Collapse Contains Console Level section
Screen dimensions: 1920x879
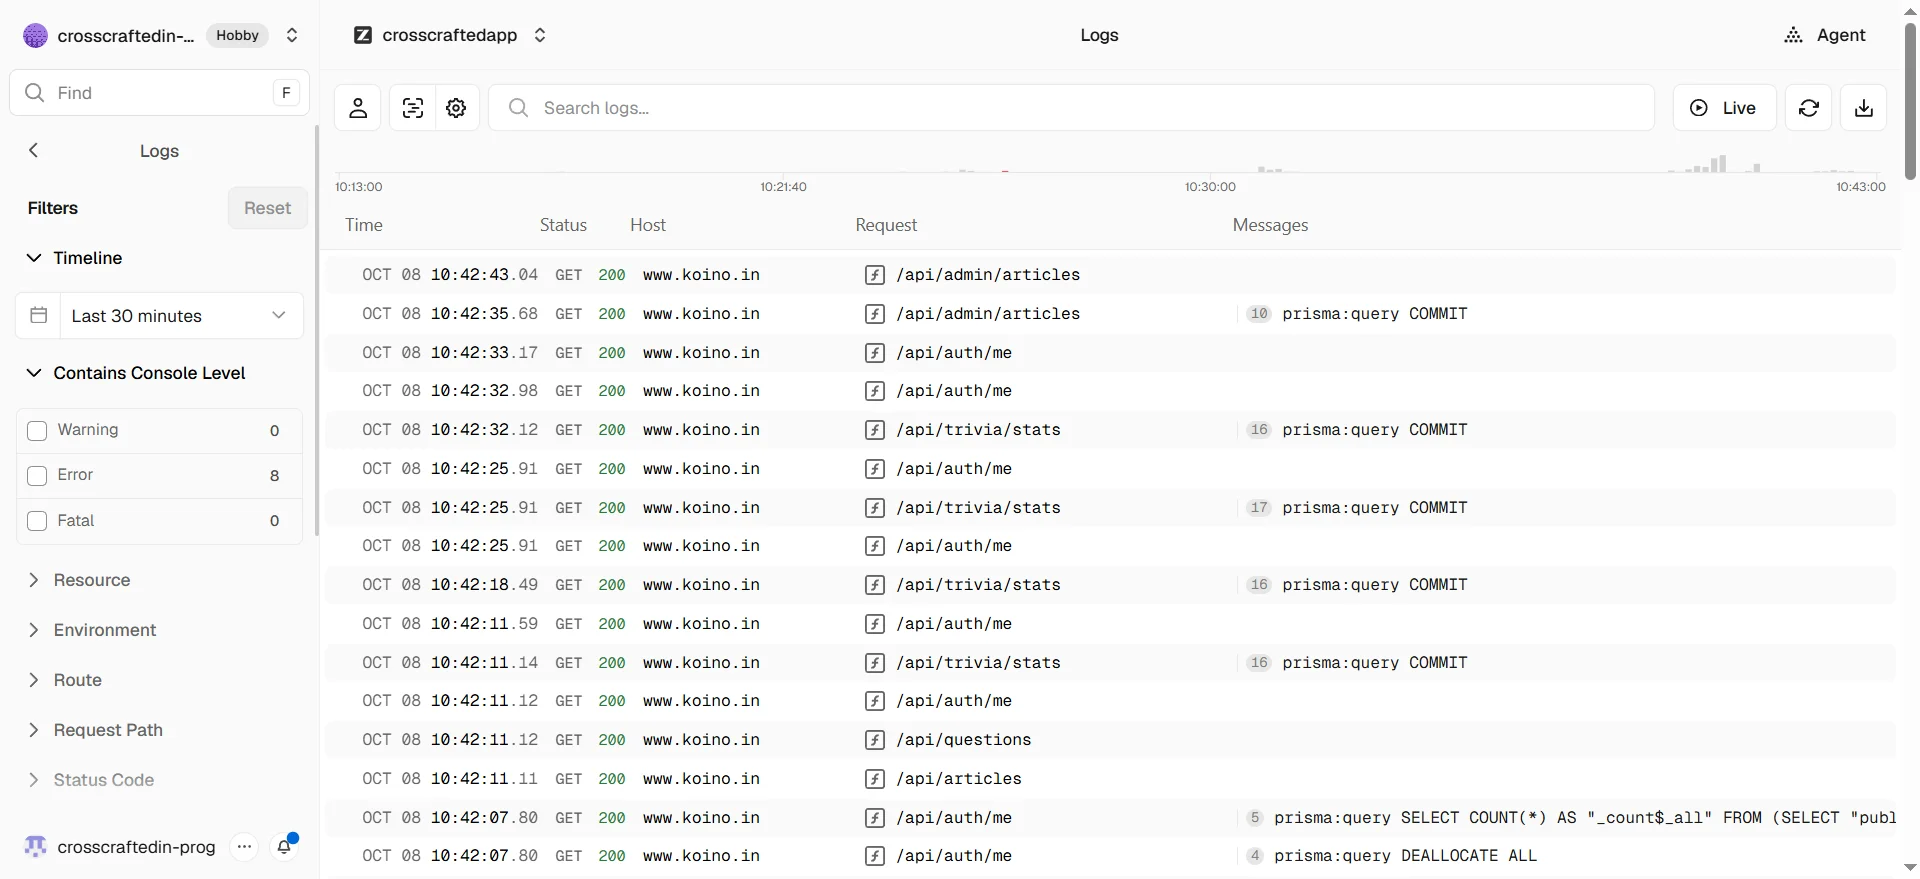click(135, 373)
